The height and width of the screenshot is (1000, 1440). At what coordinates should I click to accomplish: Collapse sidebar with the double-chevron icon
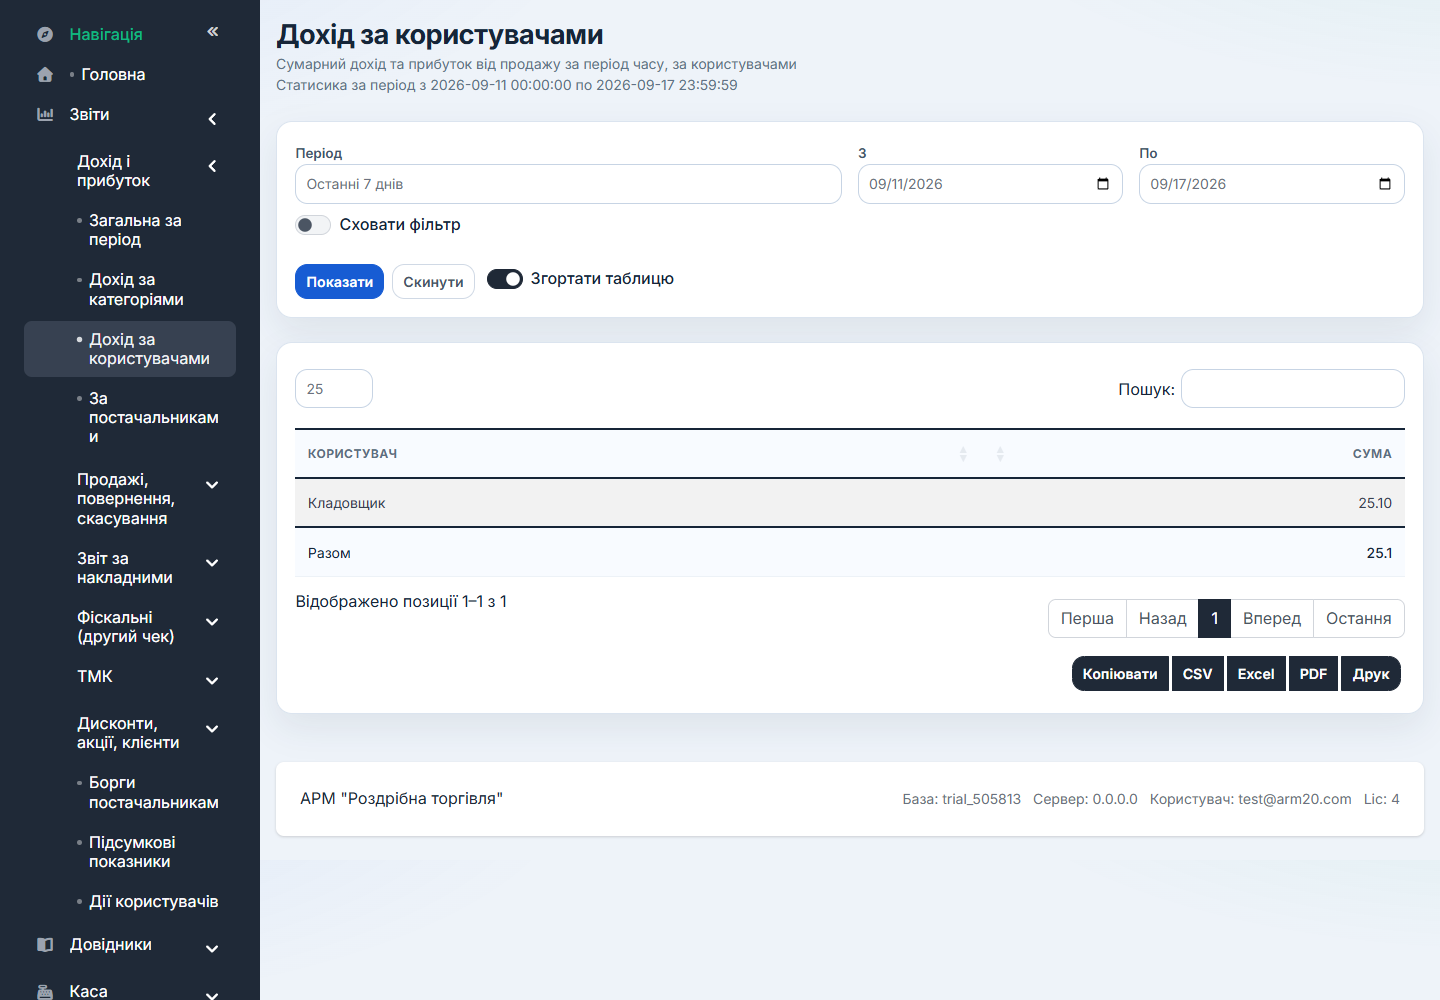213,32
